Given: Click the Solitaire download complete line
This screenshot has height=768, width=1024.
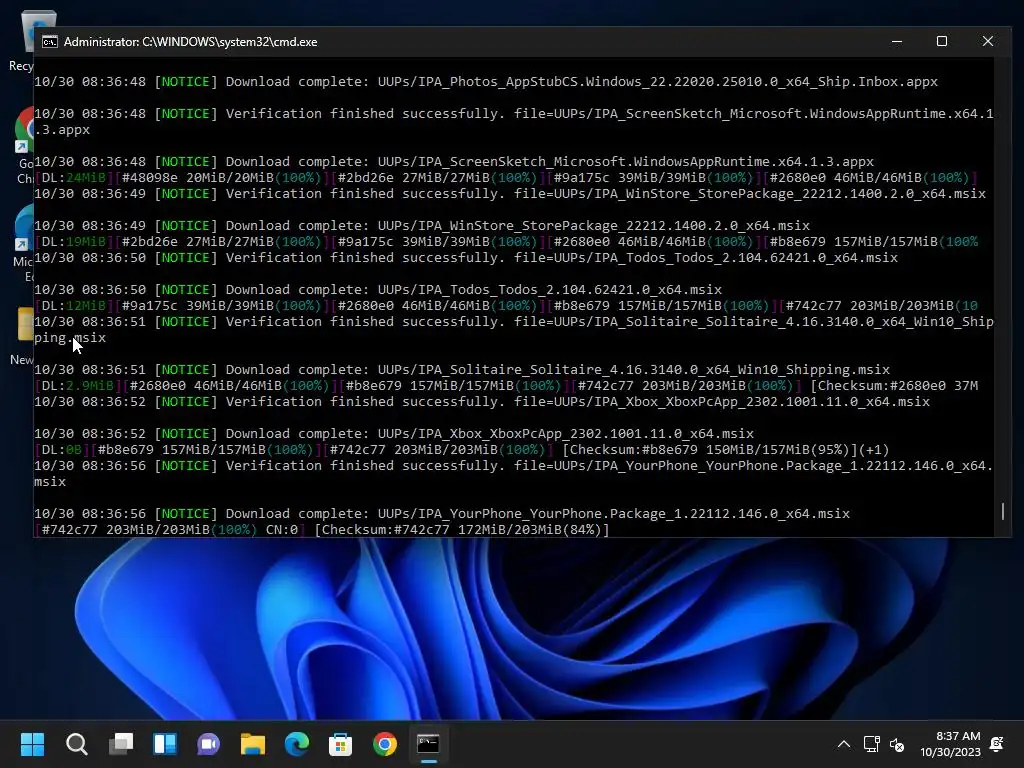Looking at the screenshot, I should [462, 370].
